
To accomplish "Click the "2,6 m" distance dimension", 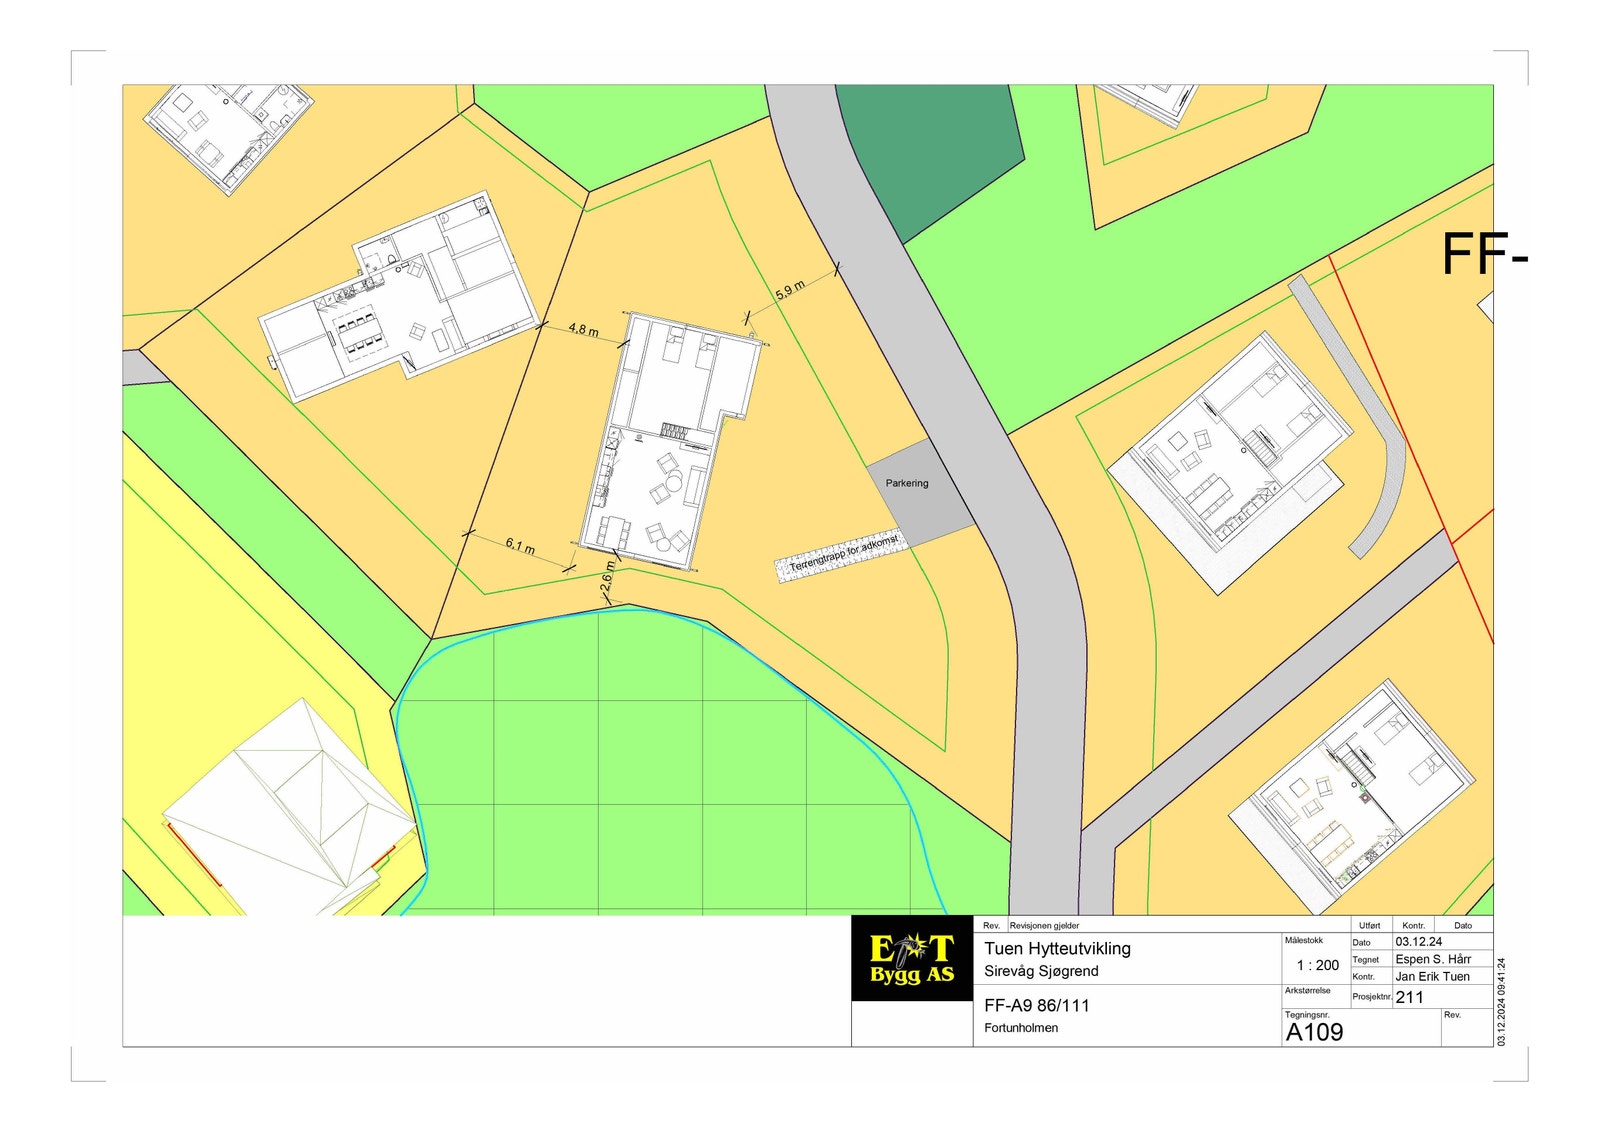I will tap(607, 577).
